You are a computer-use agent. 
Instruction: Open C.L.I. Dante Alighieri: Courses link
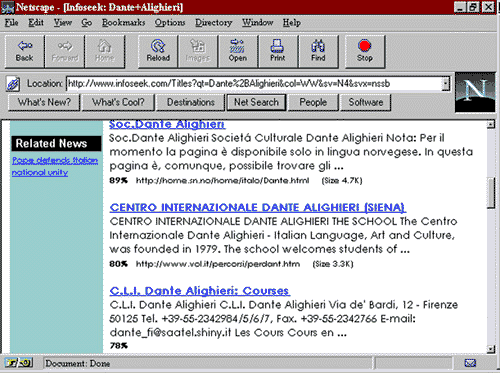click(x=200, y=291)
